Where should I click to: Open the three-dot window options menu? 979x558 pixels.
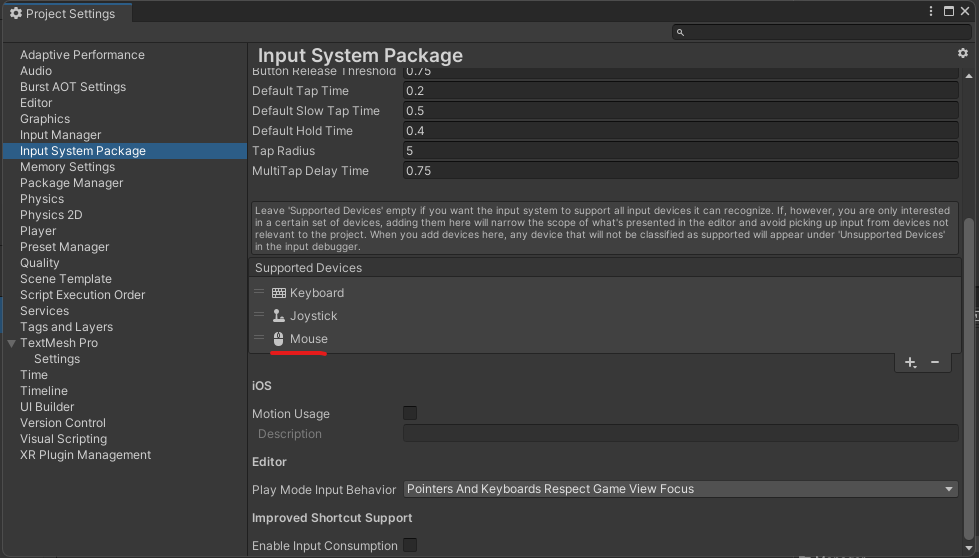[x=931, y=11]
